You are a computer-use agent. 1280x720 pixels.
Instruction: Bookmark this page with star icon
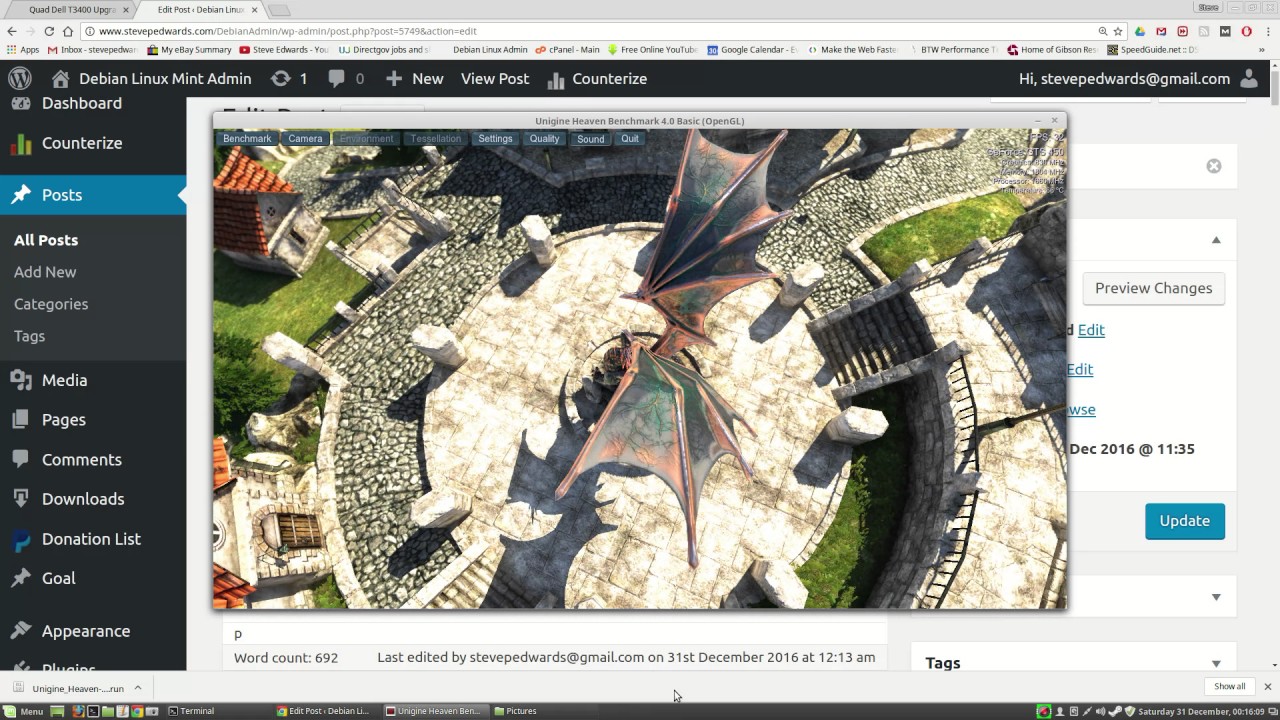(1118, 31)
